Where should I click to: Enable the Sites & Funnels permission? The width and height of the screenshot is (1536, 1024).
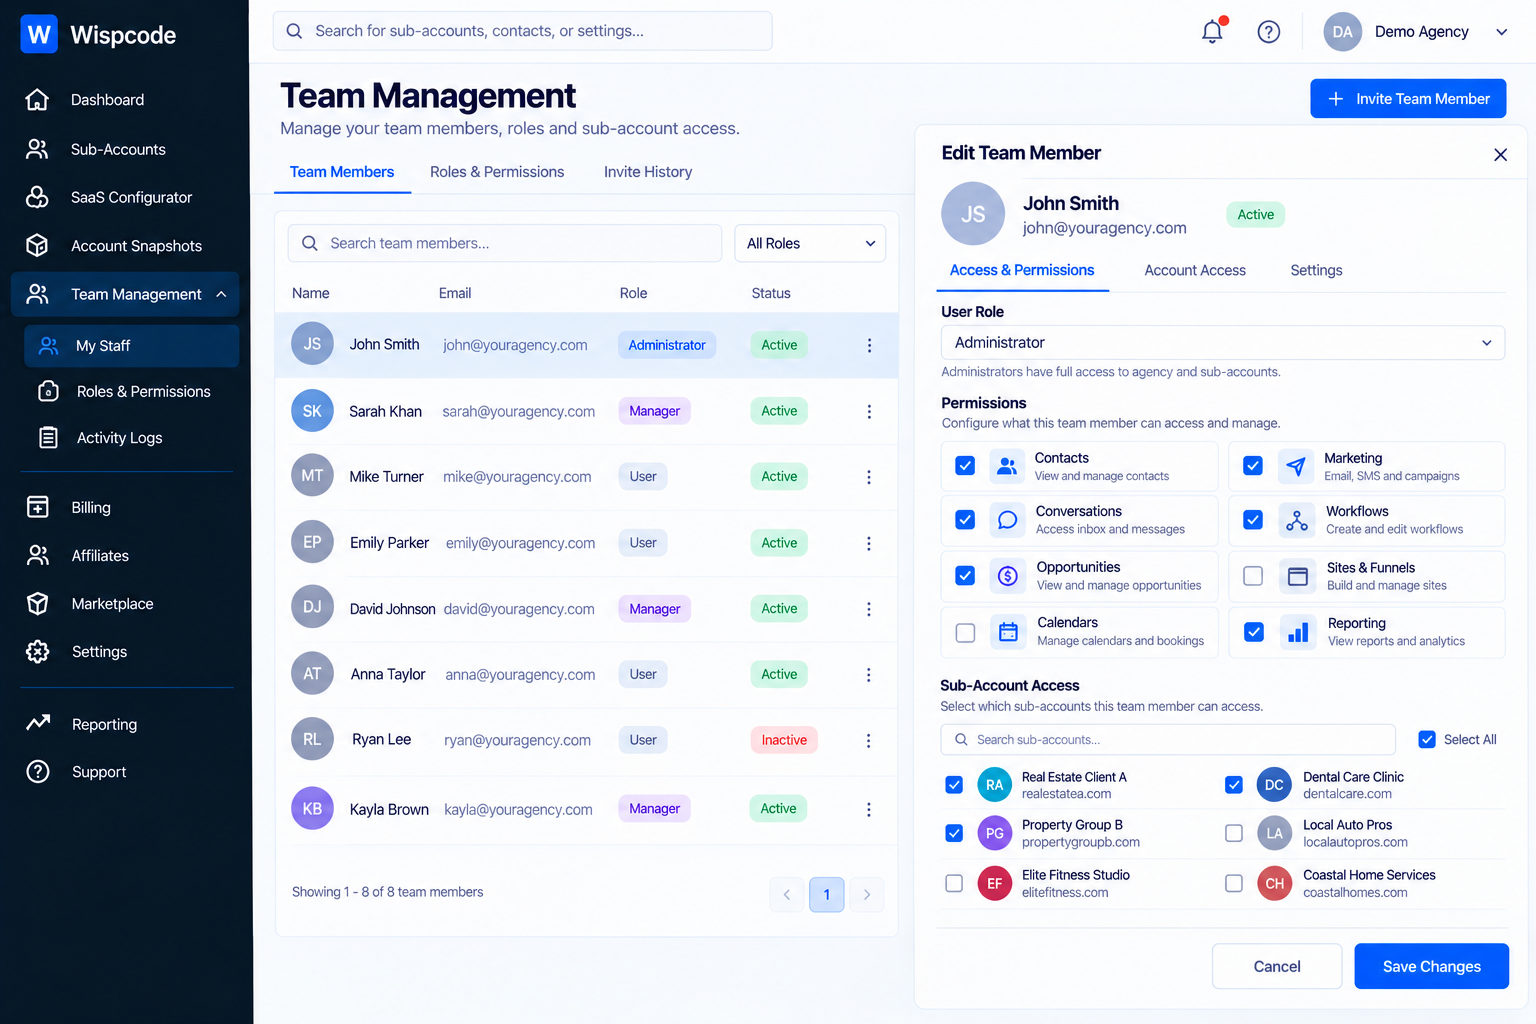[x=1253, y=576]
